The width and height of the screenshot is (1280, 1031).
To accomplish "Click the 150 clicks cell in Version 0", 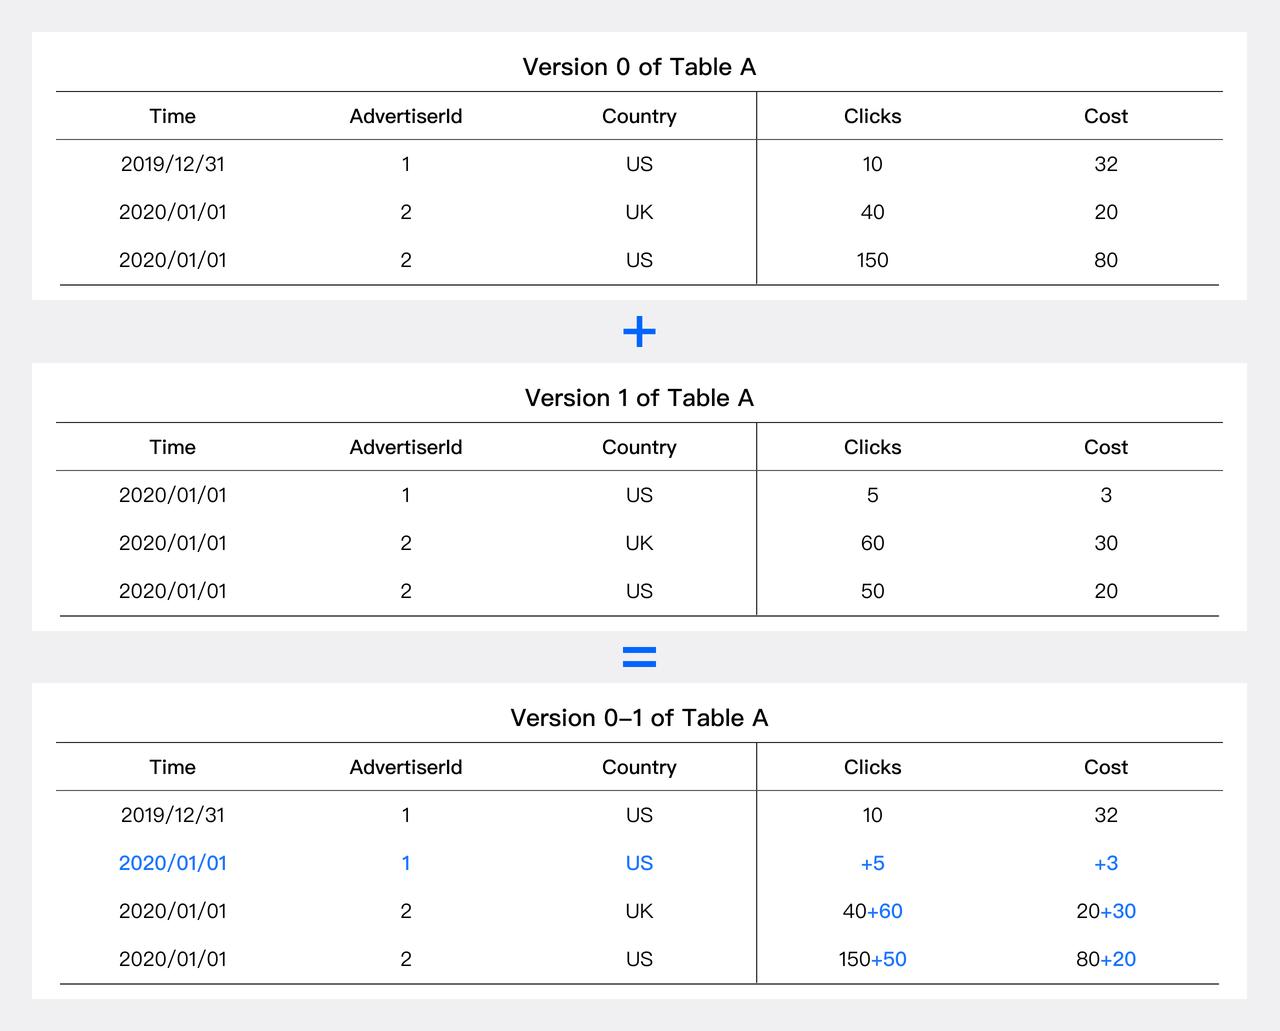I will 872,260.
